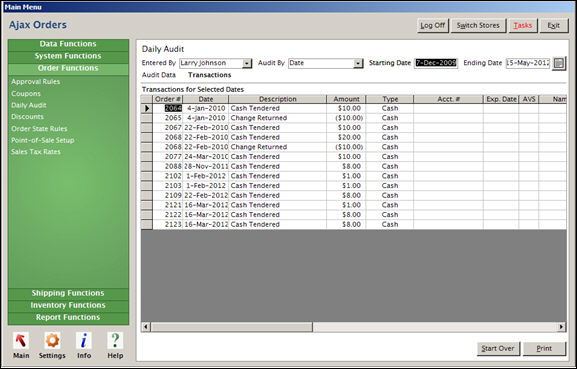Click the Start Over button
Viewport: 577px width, 369px height.
pyautogui.click(x=498, y=348)
